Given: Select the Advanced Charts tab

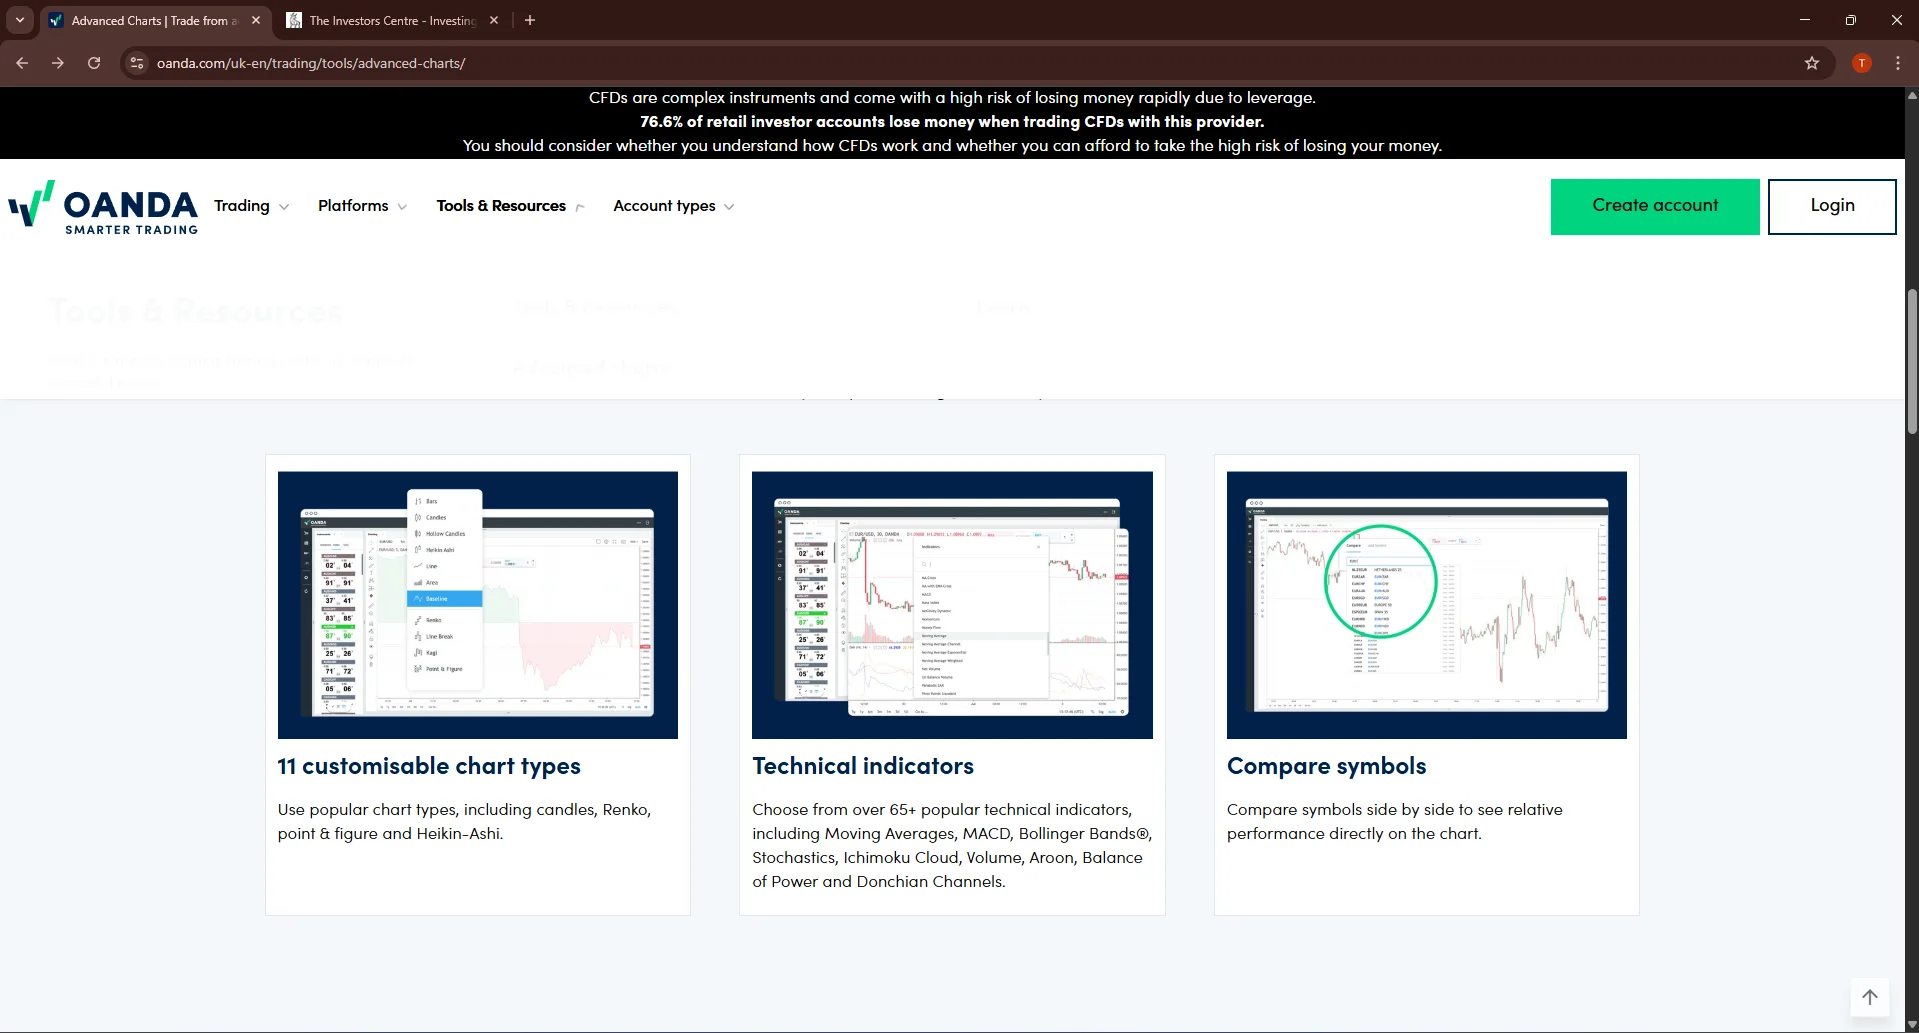Looking at the screenshot, I should [155, 20].
